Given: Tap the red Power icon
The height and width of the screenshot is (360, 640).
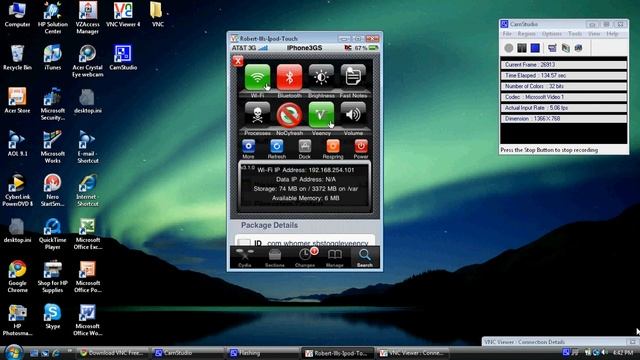Looking at the screenshot, I should pyautogui.click(x=361, y=146).
